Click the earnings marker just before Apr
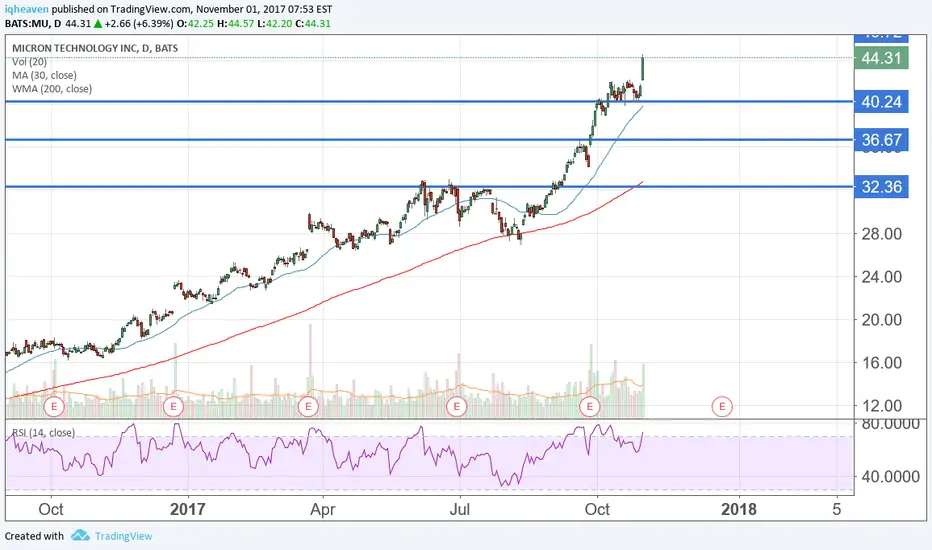 point(308,407)
